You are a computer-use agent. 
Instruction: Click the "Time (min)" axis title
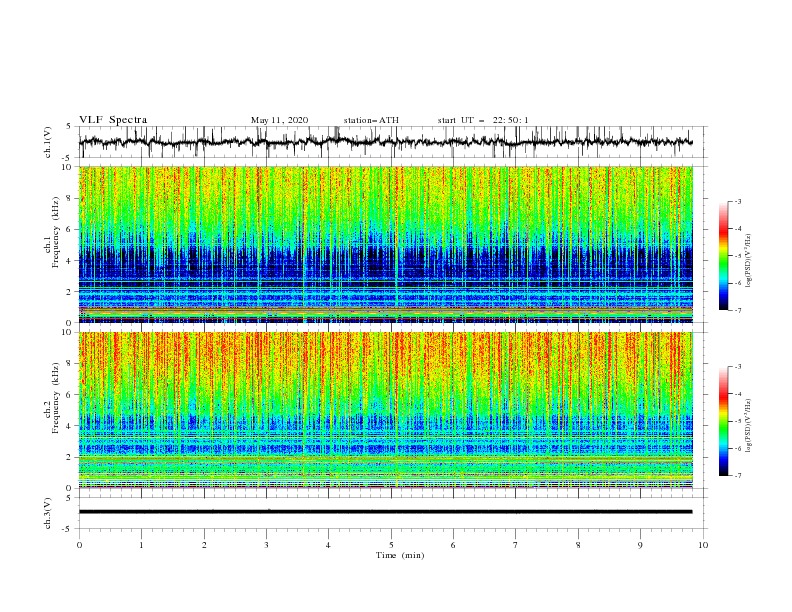tap(400, 555)
